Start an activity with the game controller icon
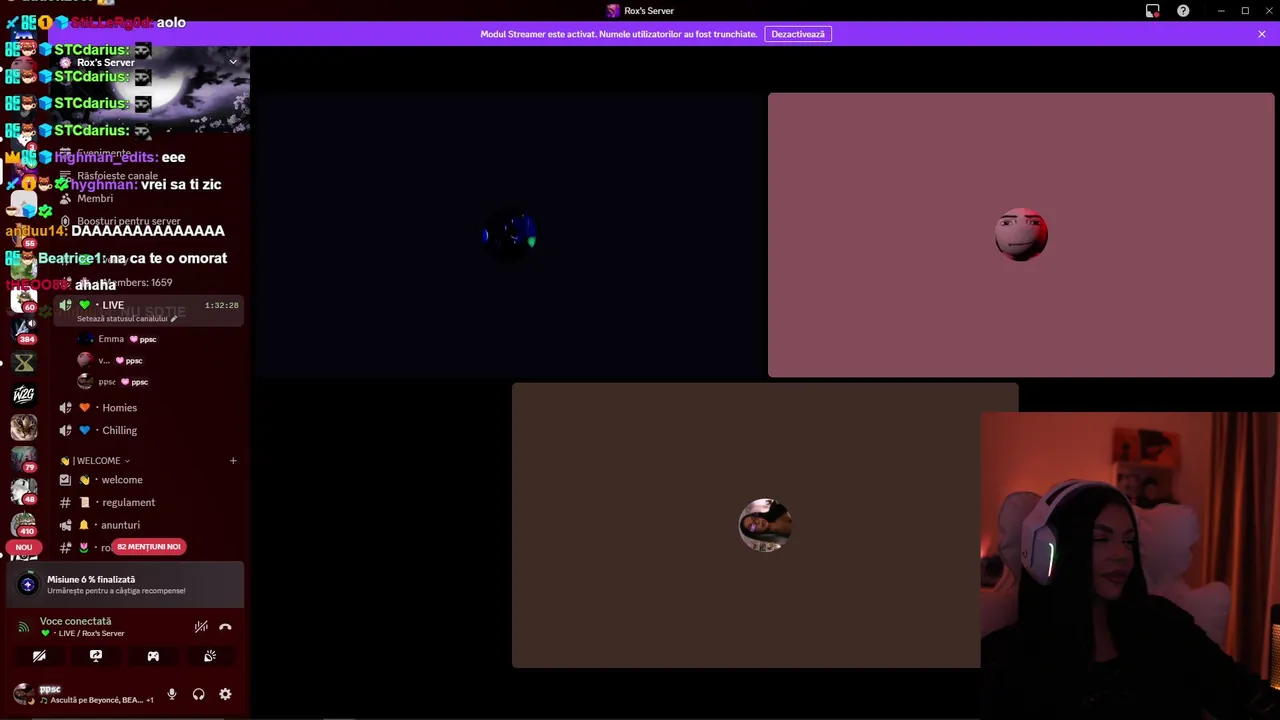The width and height of the screenshot is (1280, 720). coord(153,656)
